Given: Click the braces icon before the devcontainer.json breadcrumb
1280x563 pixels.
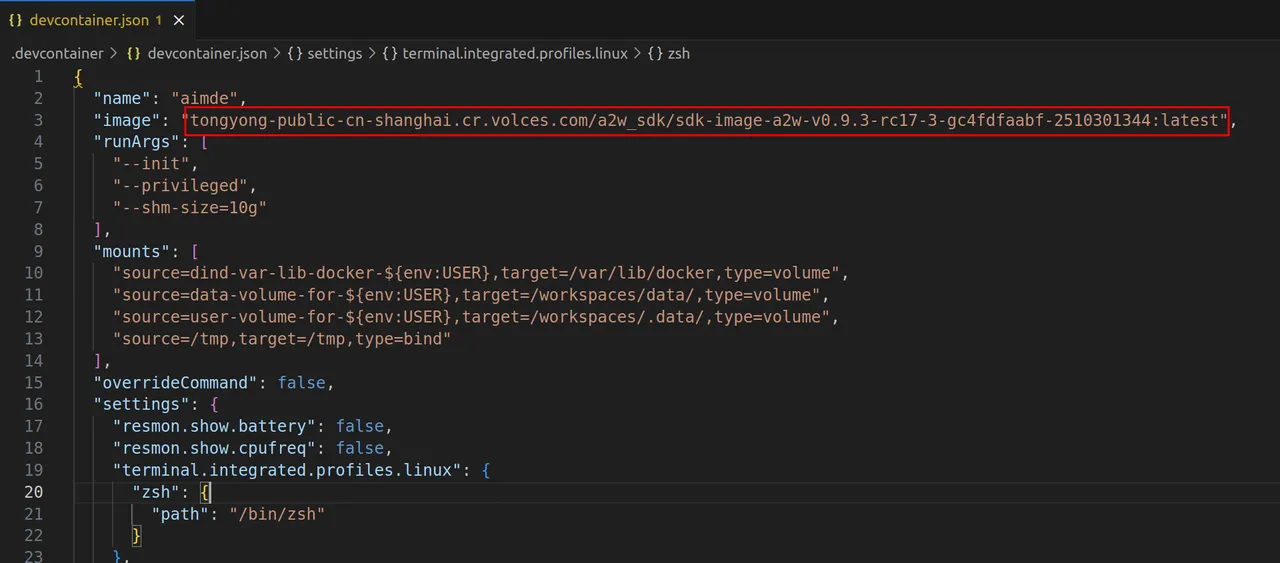Looking at the screenshot, I should point(133,53).
